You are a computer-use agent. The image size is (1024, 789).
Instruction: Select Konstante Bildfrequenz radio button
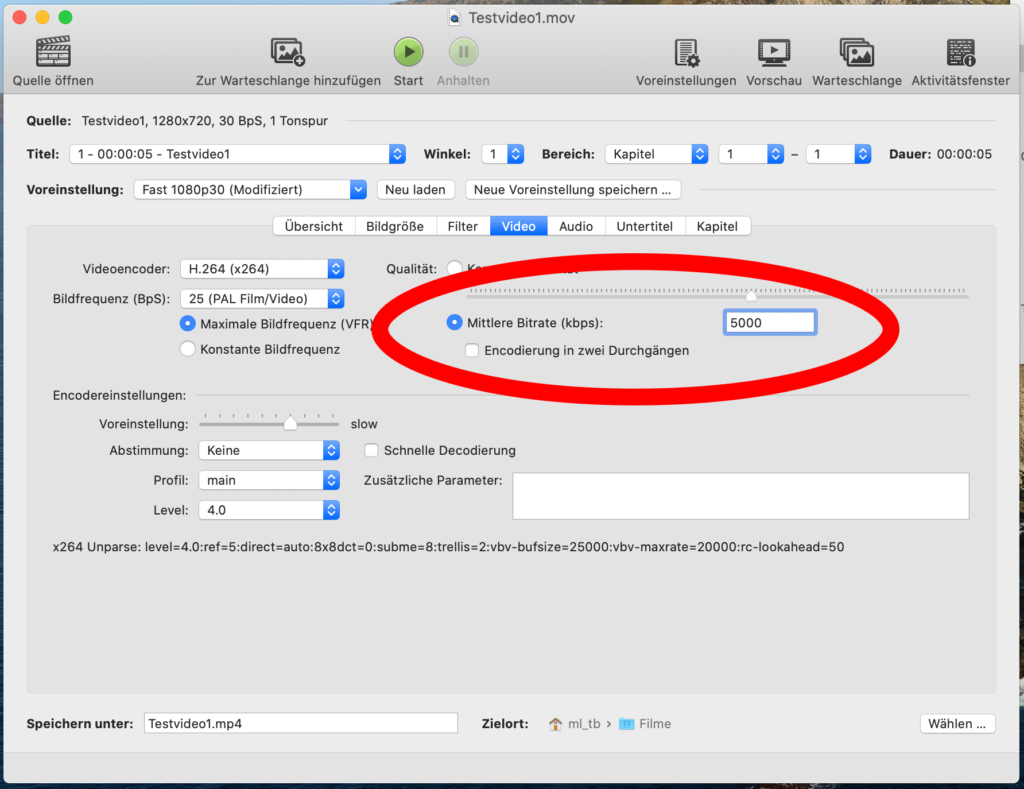point(187,349)
